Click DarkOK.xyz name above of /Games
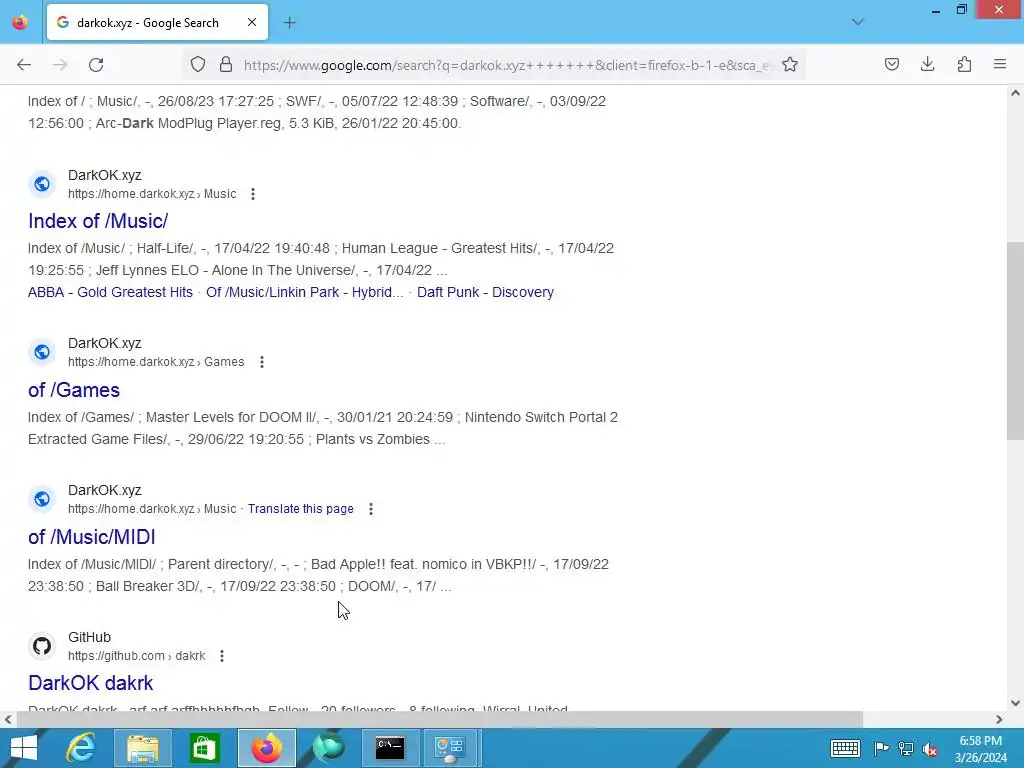Screen dimensions: 1024x768 tap(104, 344)
